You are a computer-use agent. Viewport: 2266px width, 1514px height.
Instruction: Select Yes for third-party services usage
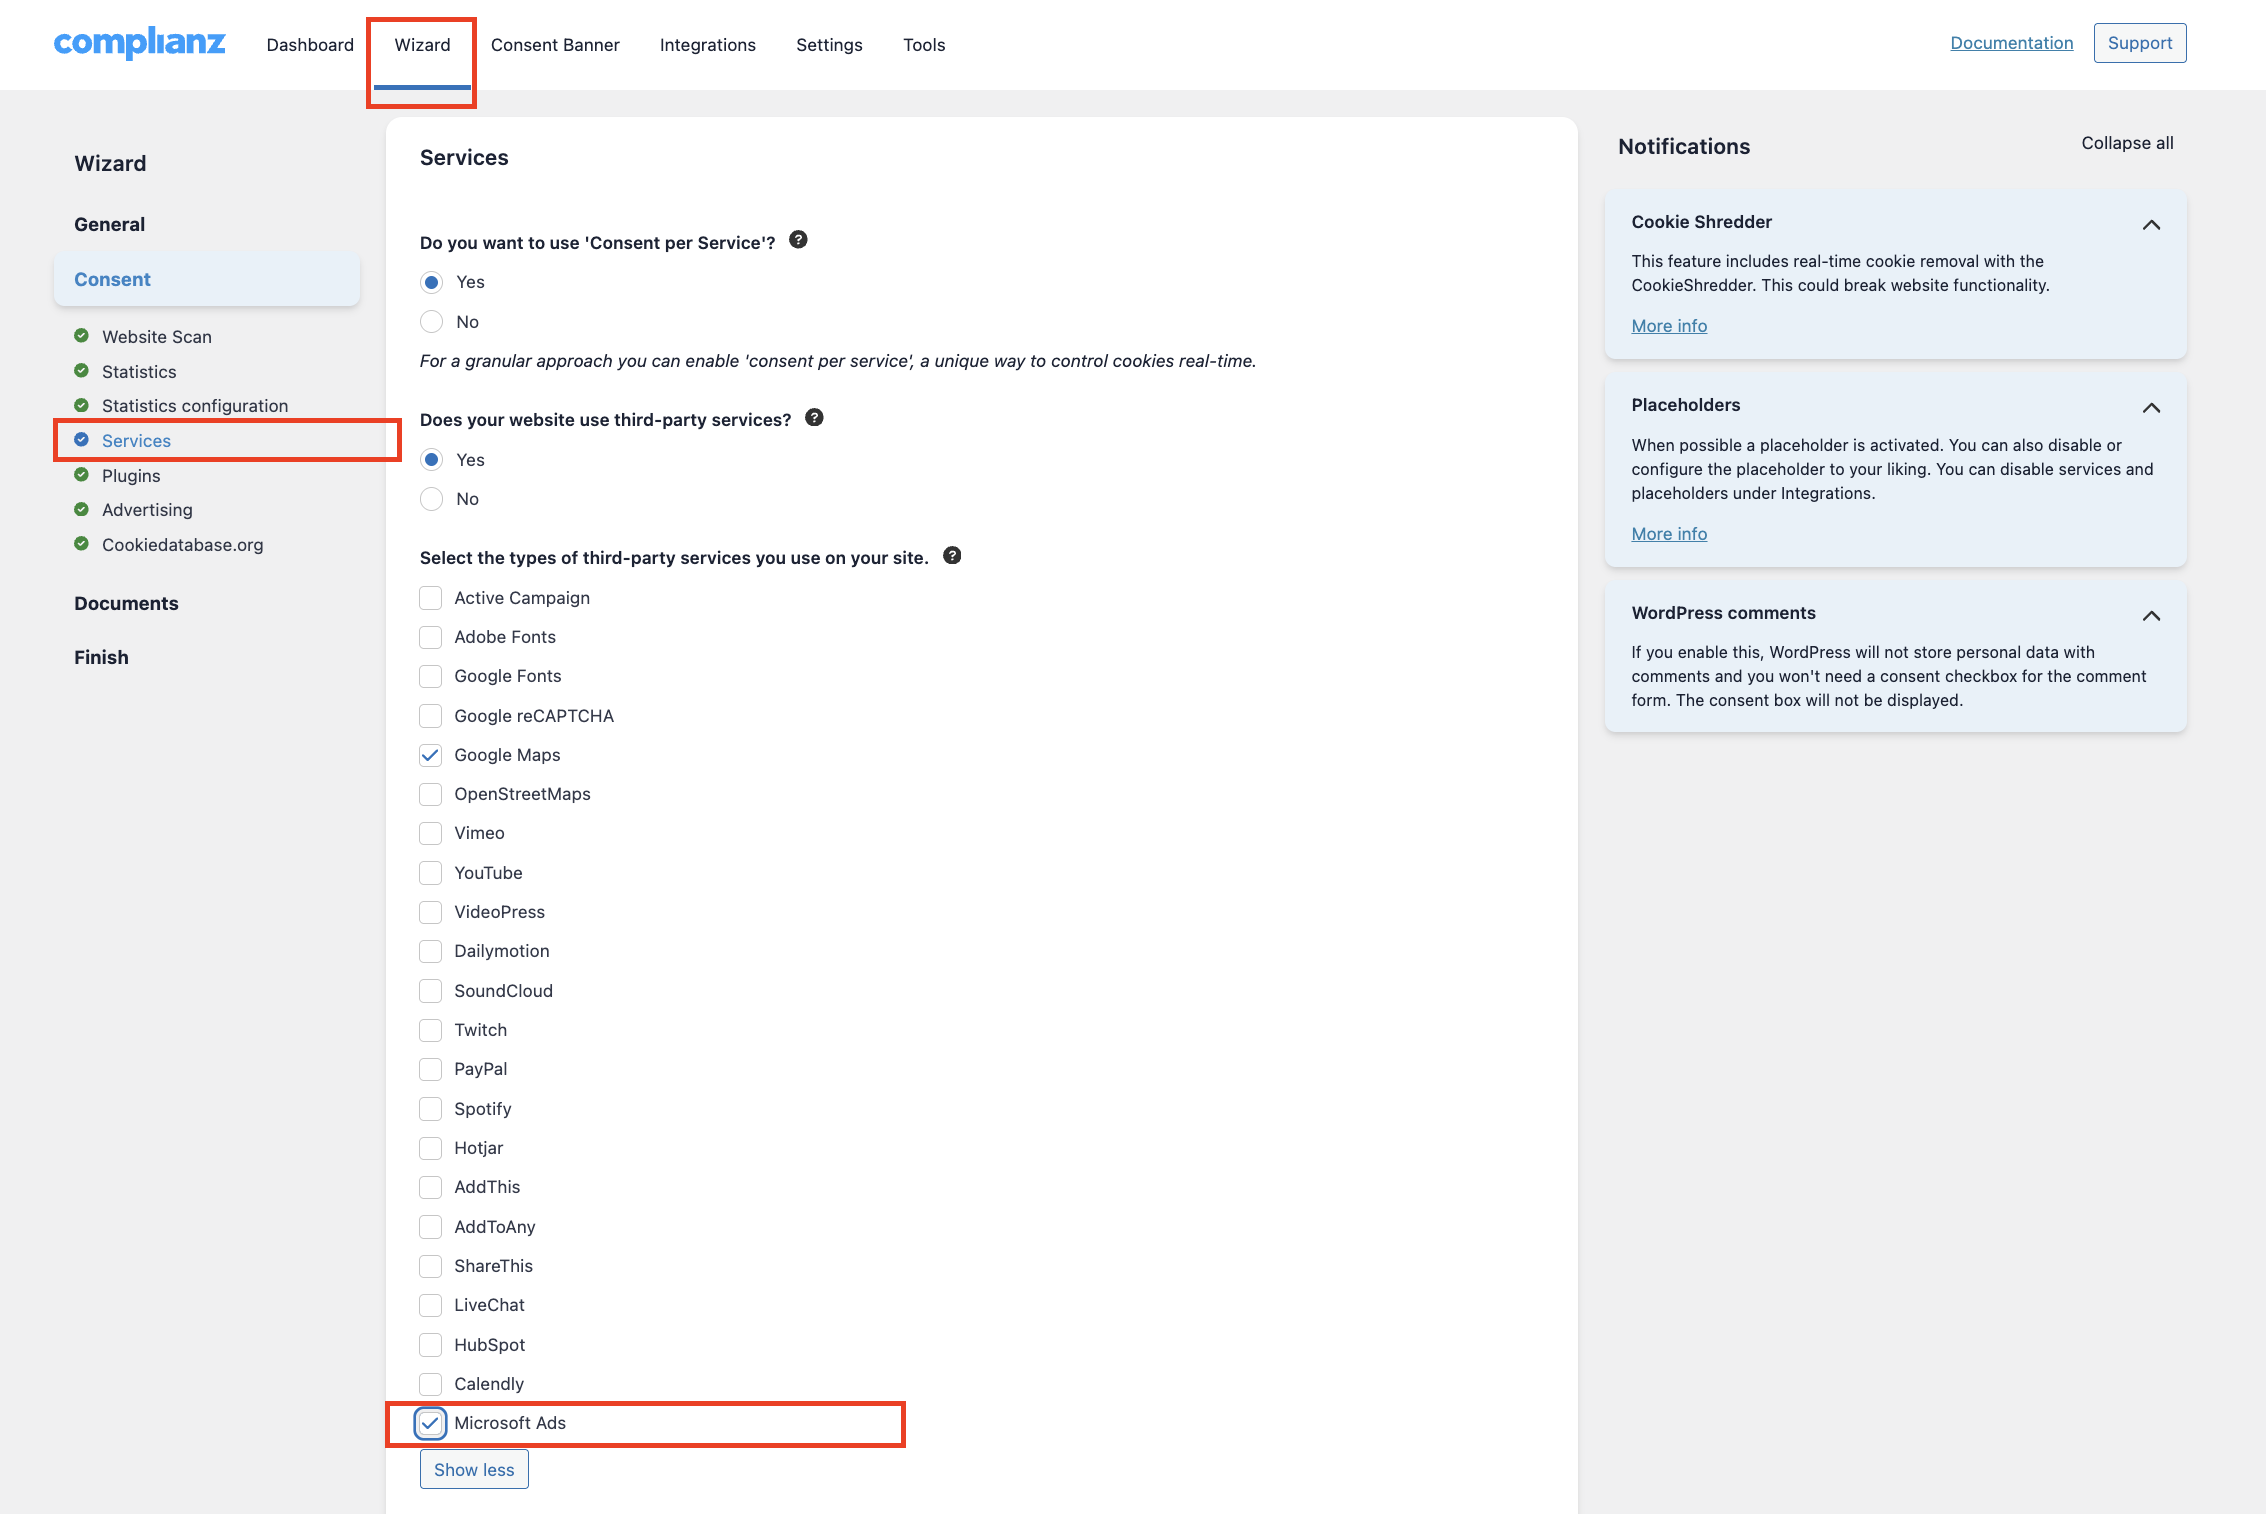431,460
